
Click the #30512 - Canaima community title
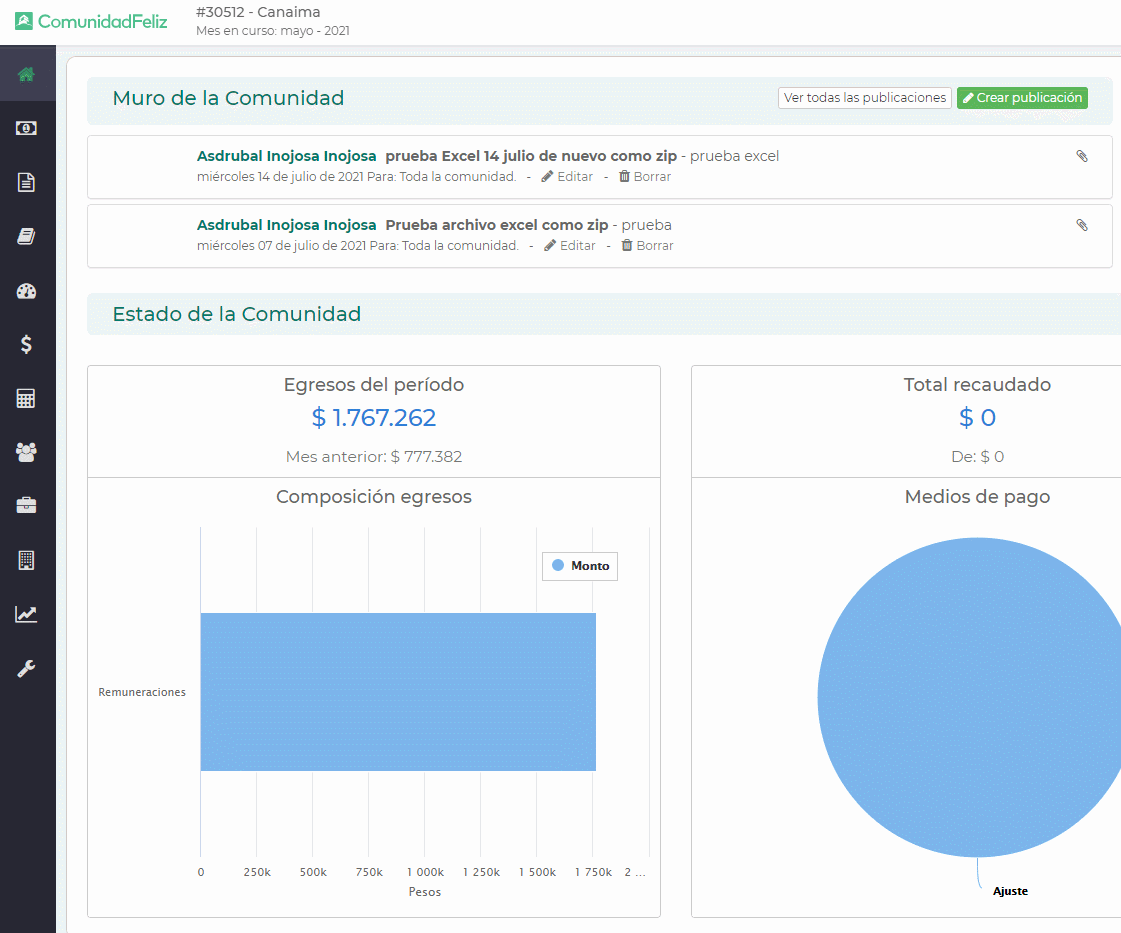tap(258, 12)
